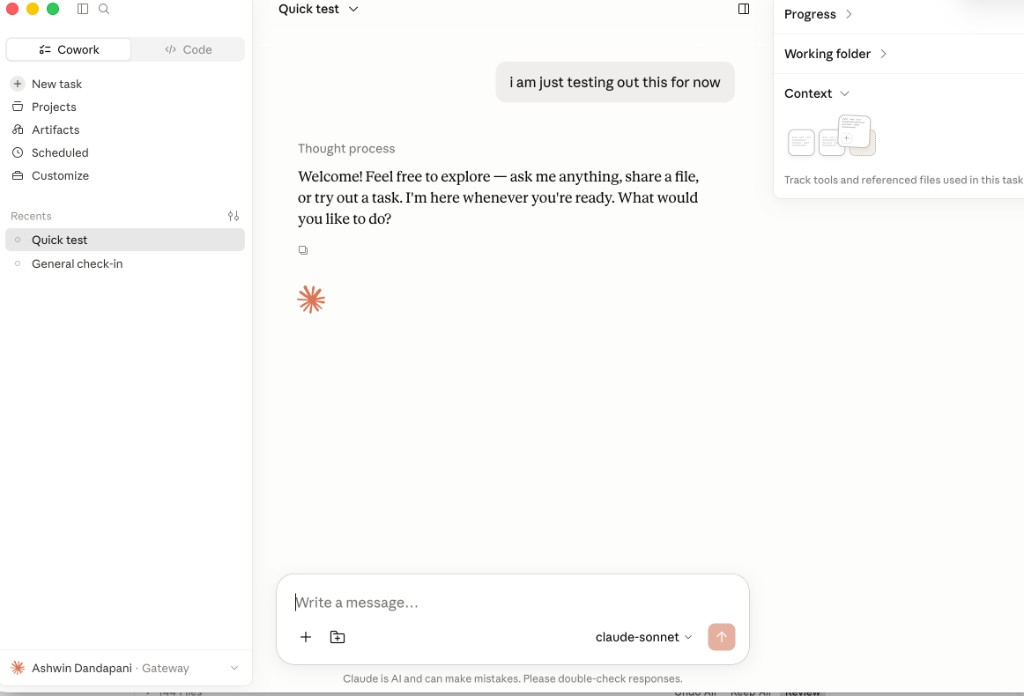Click the plus attachment icon in composer
Screen dimensions: 1024x696
click(306, 637)
